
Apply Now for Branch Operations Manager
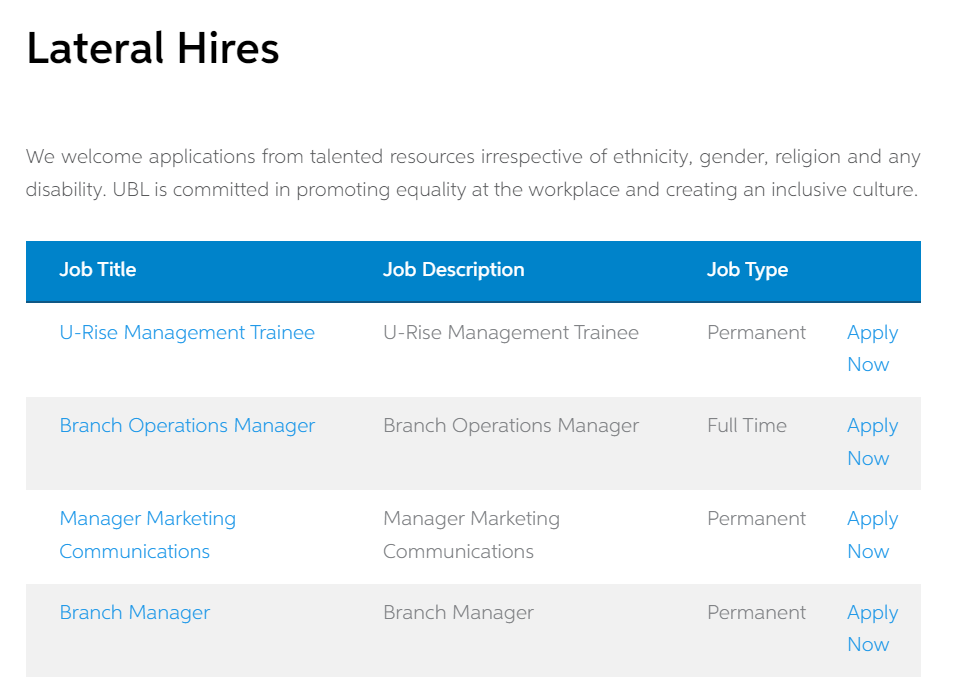tap(872, 442)
